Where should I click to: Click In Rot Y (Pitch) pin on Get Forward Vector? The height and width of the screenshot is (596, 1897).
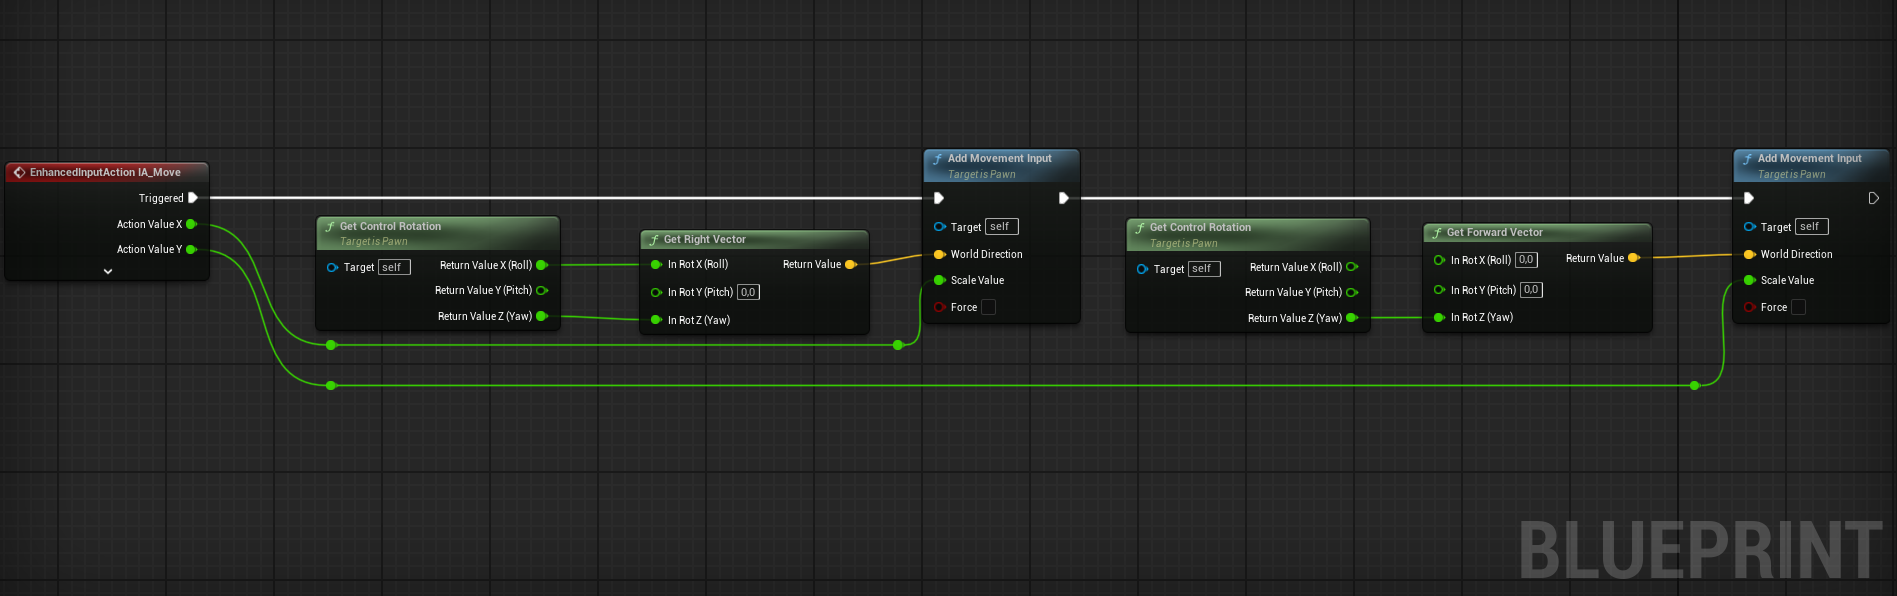(1439, 290)
